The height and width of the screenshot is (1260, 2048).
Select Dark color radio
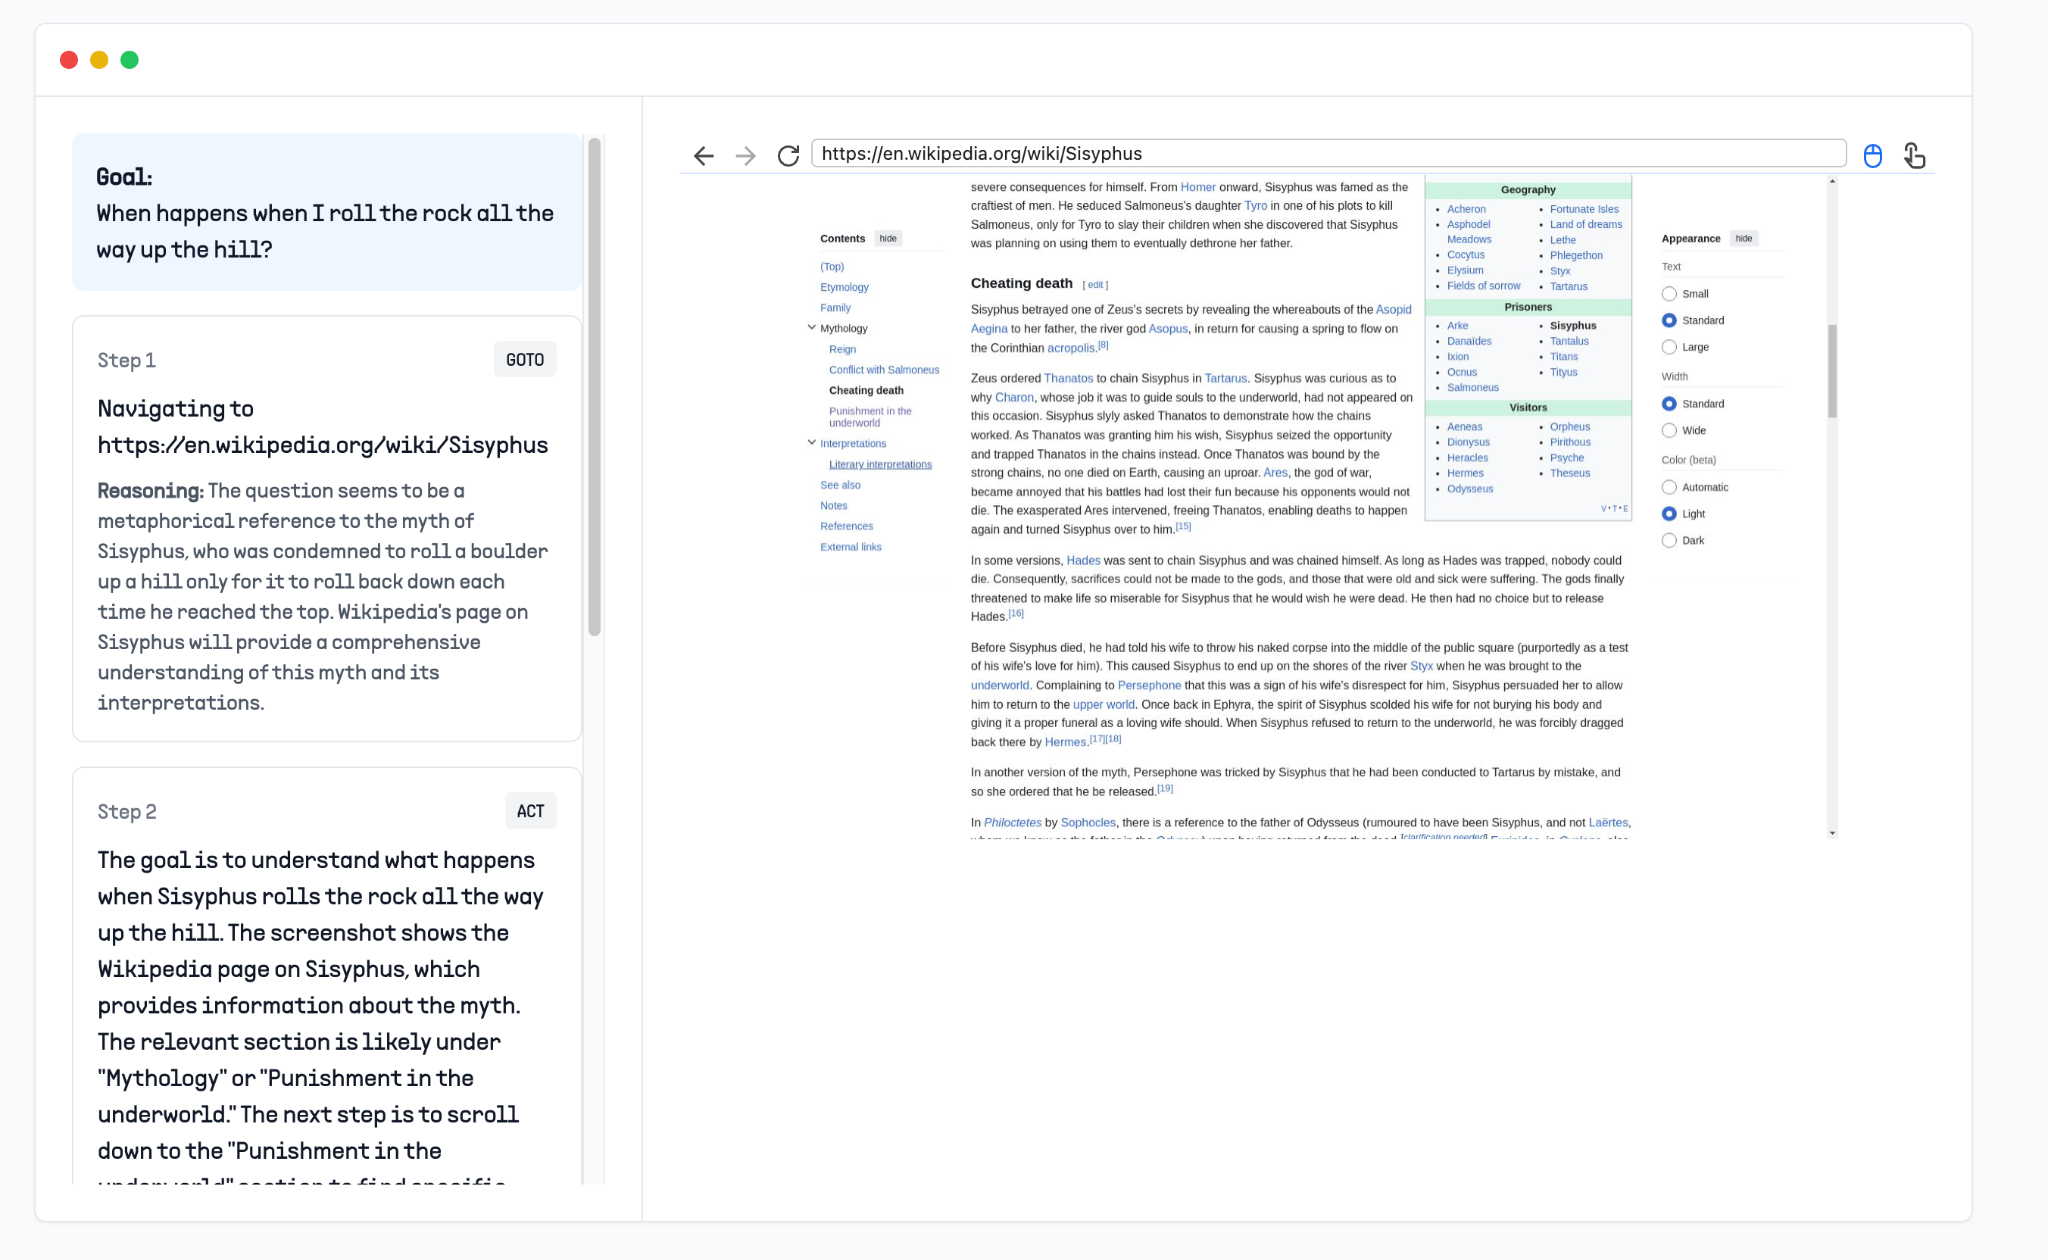click(x=1669, y=540)
